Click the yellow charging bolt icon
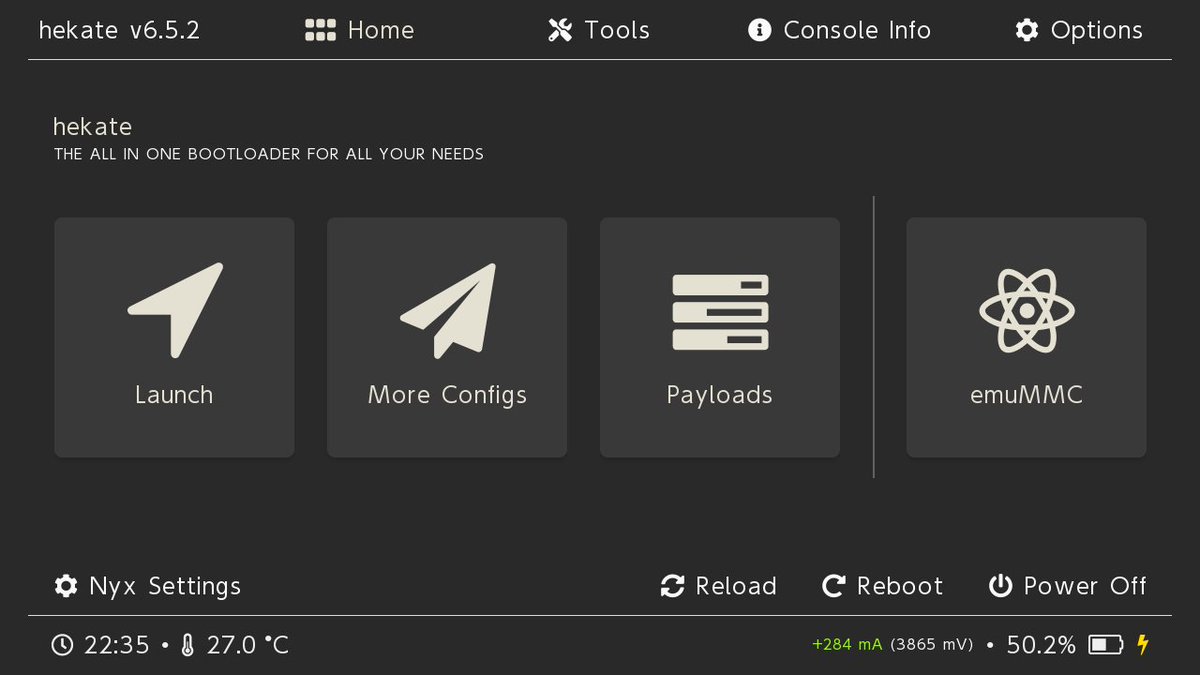Screen dimensions: 1200x675 [x=1143, y=645]
